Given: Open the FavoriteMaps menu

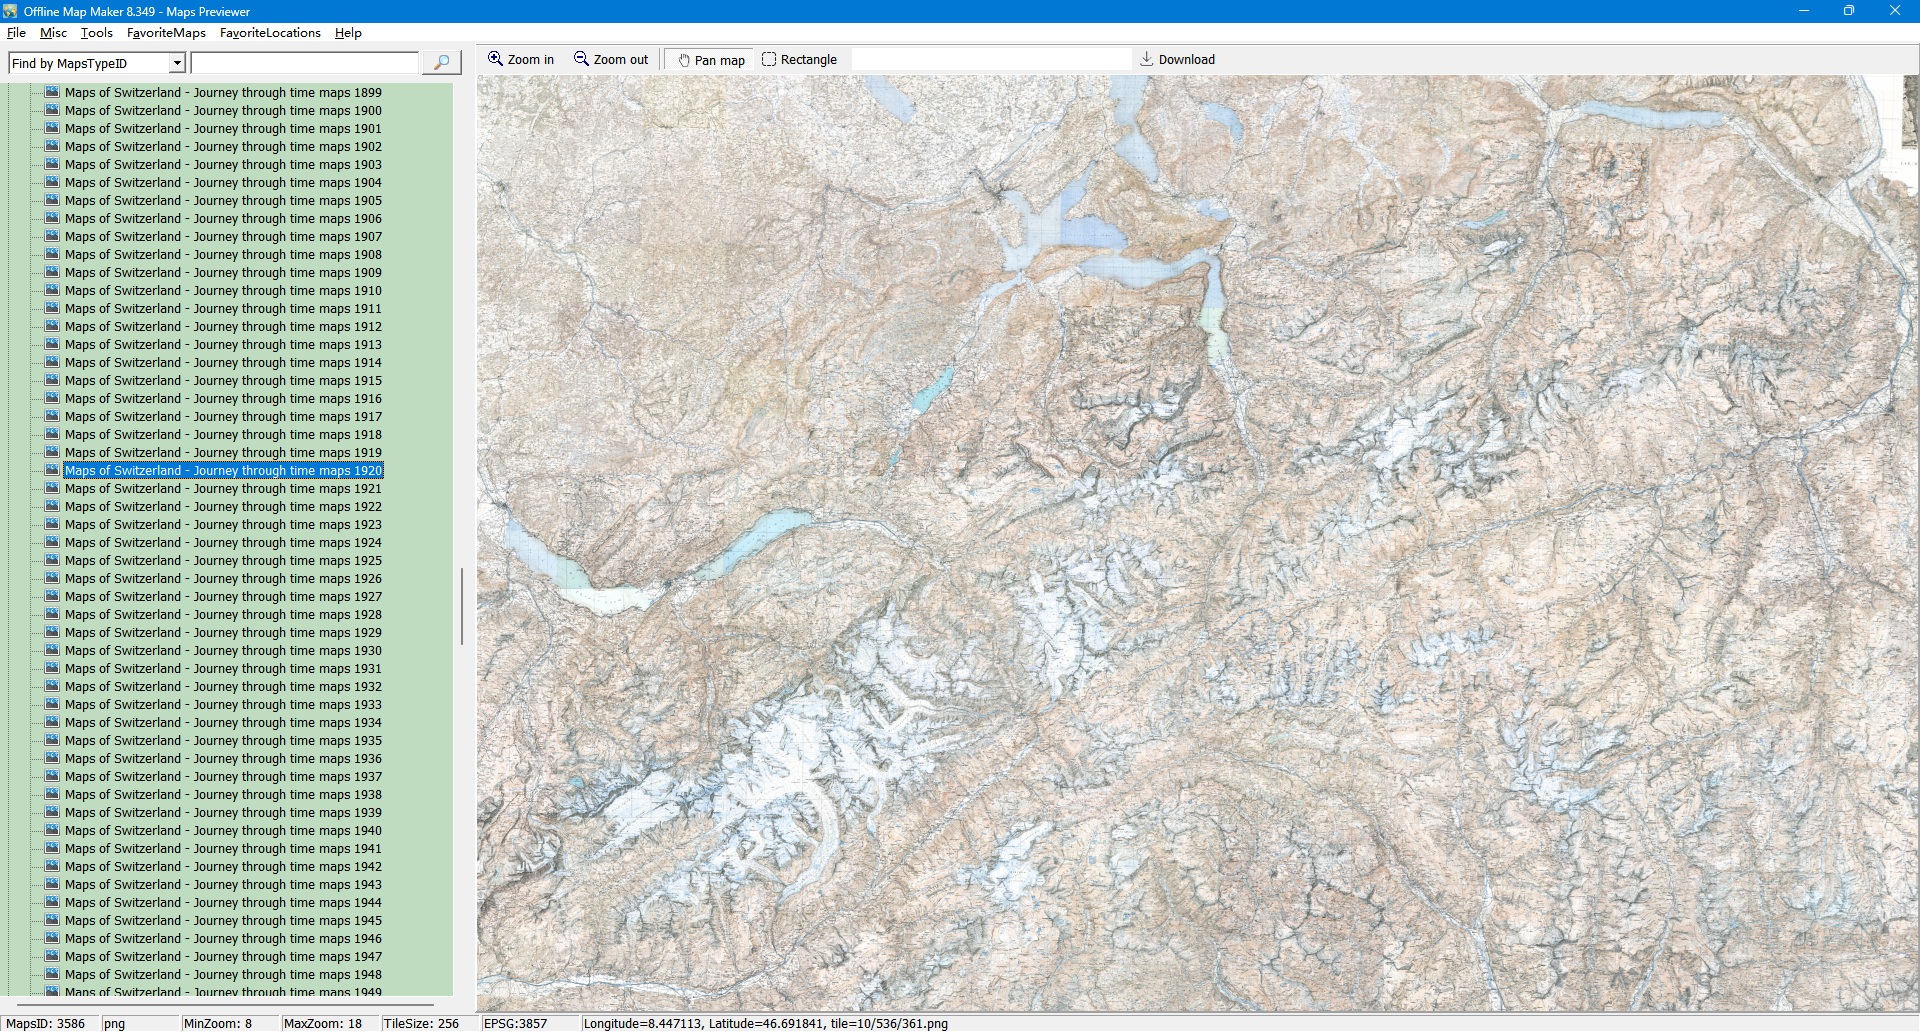Looking at the screenshot, I should pyautogui.click(x=166, y=33).
